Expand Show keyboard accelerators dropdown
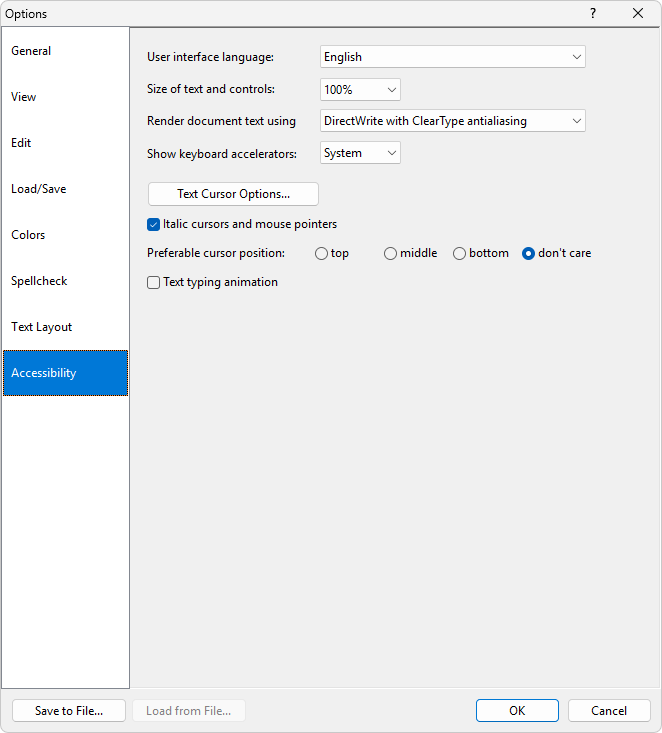 tap(360, 153)
